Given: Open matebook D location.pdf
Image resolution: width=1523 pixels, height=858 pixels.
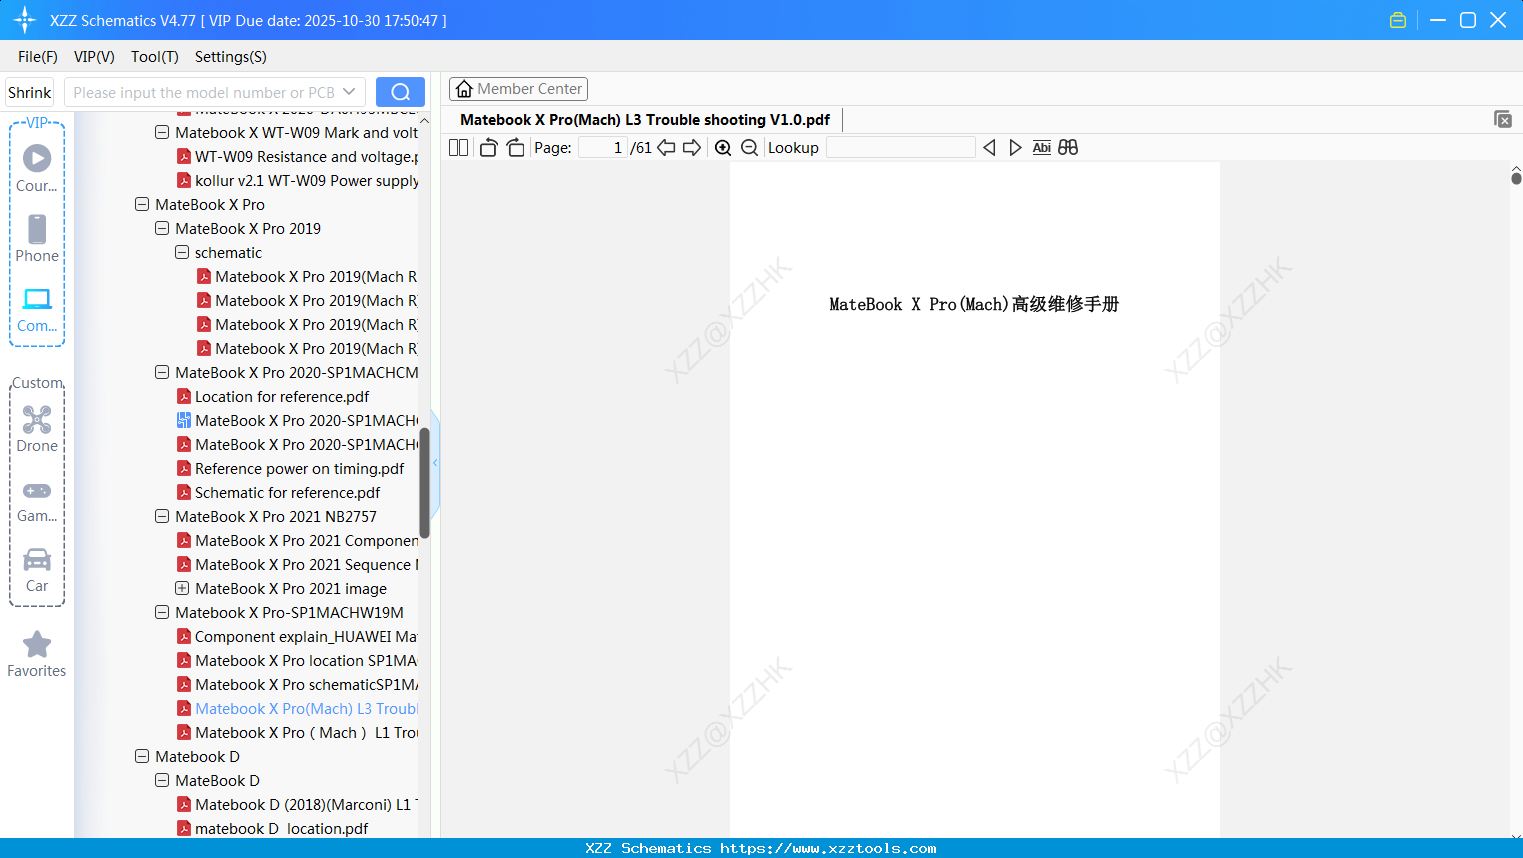Looking at the screenshot, I should coord(273,828).
